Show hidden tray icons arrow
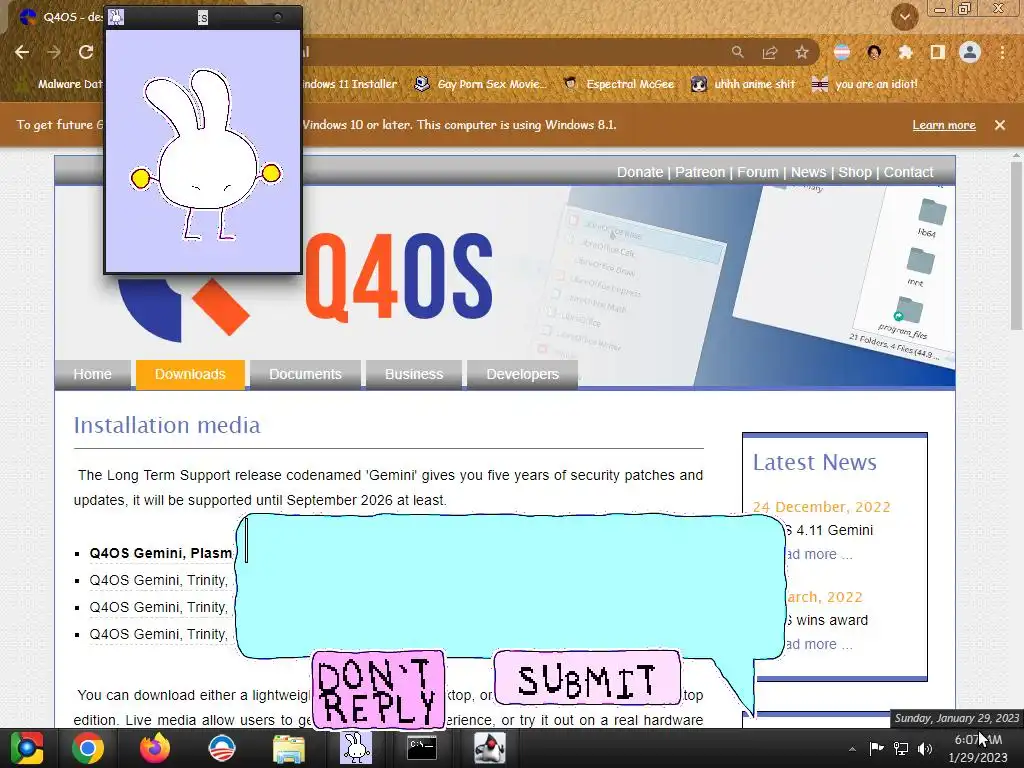This screenshot has height=768, width=1024. pyautogui.click(x=852, y=749)
